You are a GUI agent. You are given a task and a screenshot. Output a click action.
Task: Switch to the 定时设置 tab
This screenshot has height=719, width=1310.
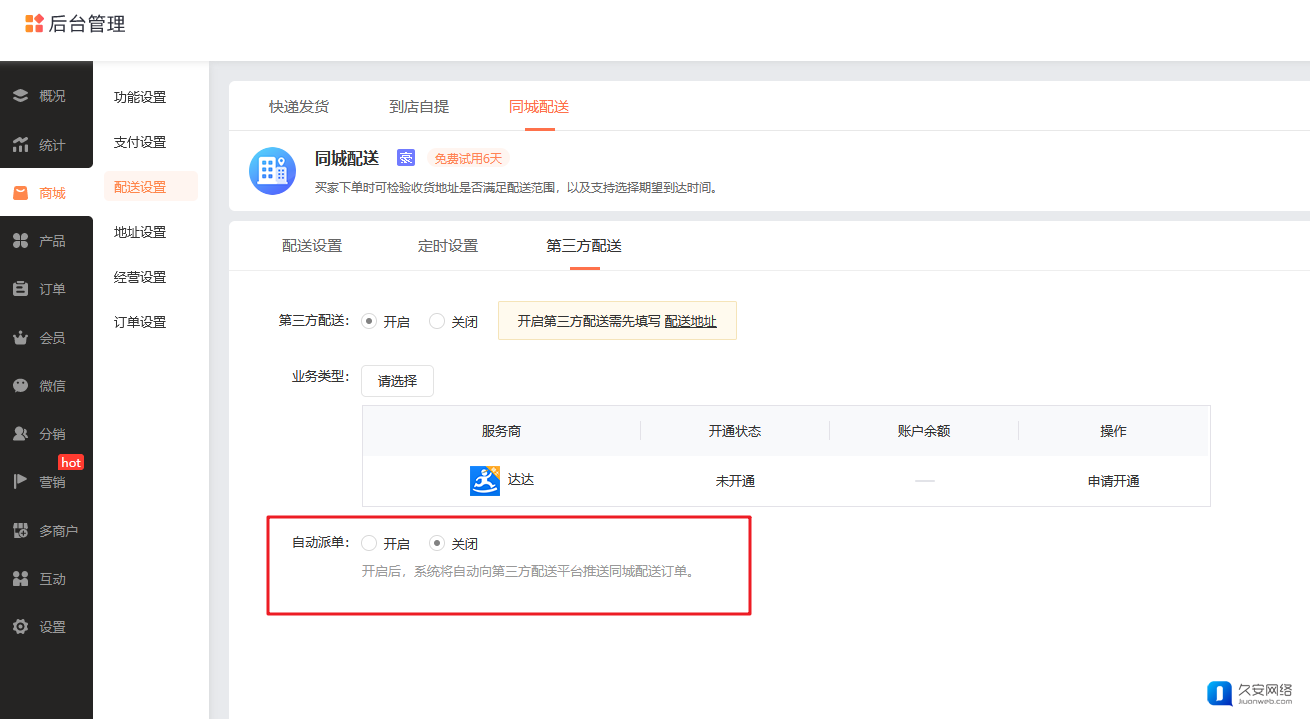tap(447, 246)
